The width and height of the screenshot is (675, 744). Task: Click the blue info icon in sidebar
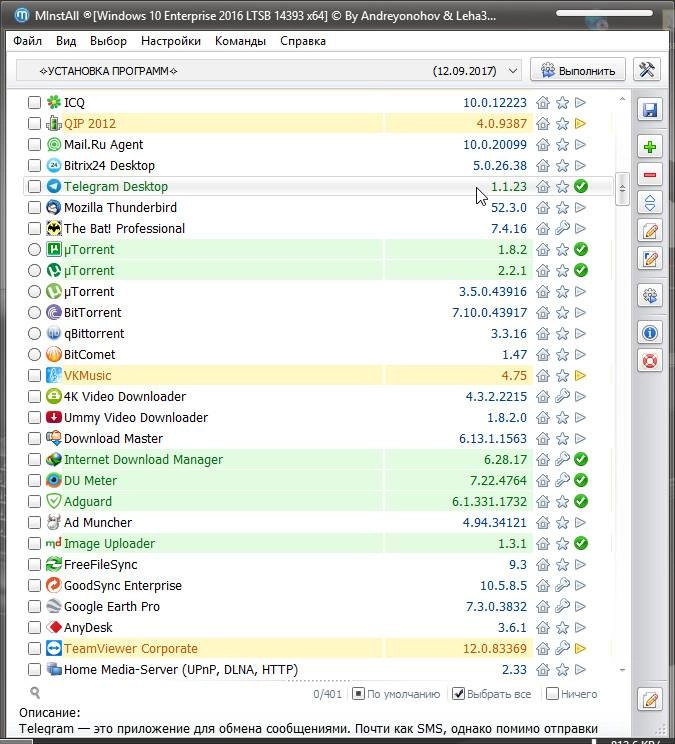[x=649, y=333]
